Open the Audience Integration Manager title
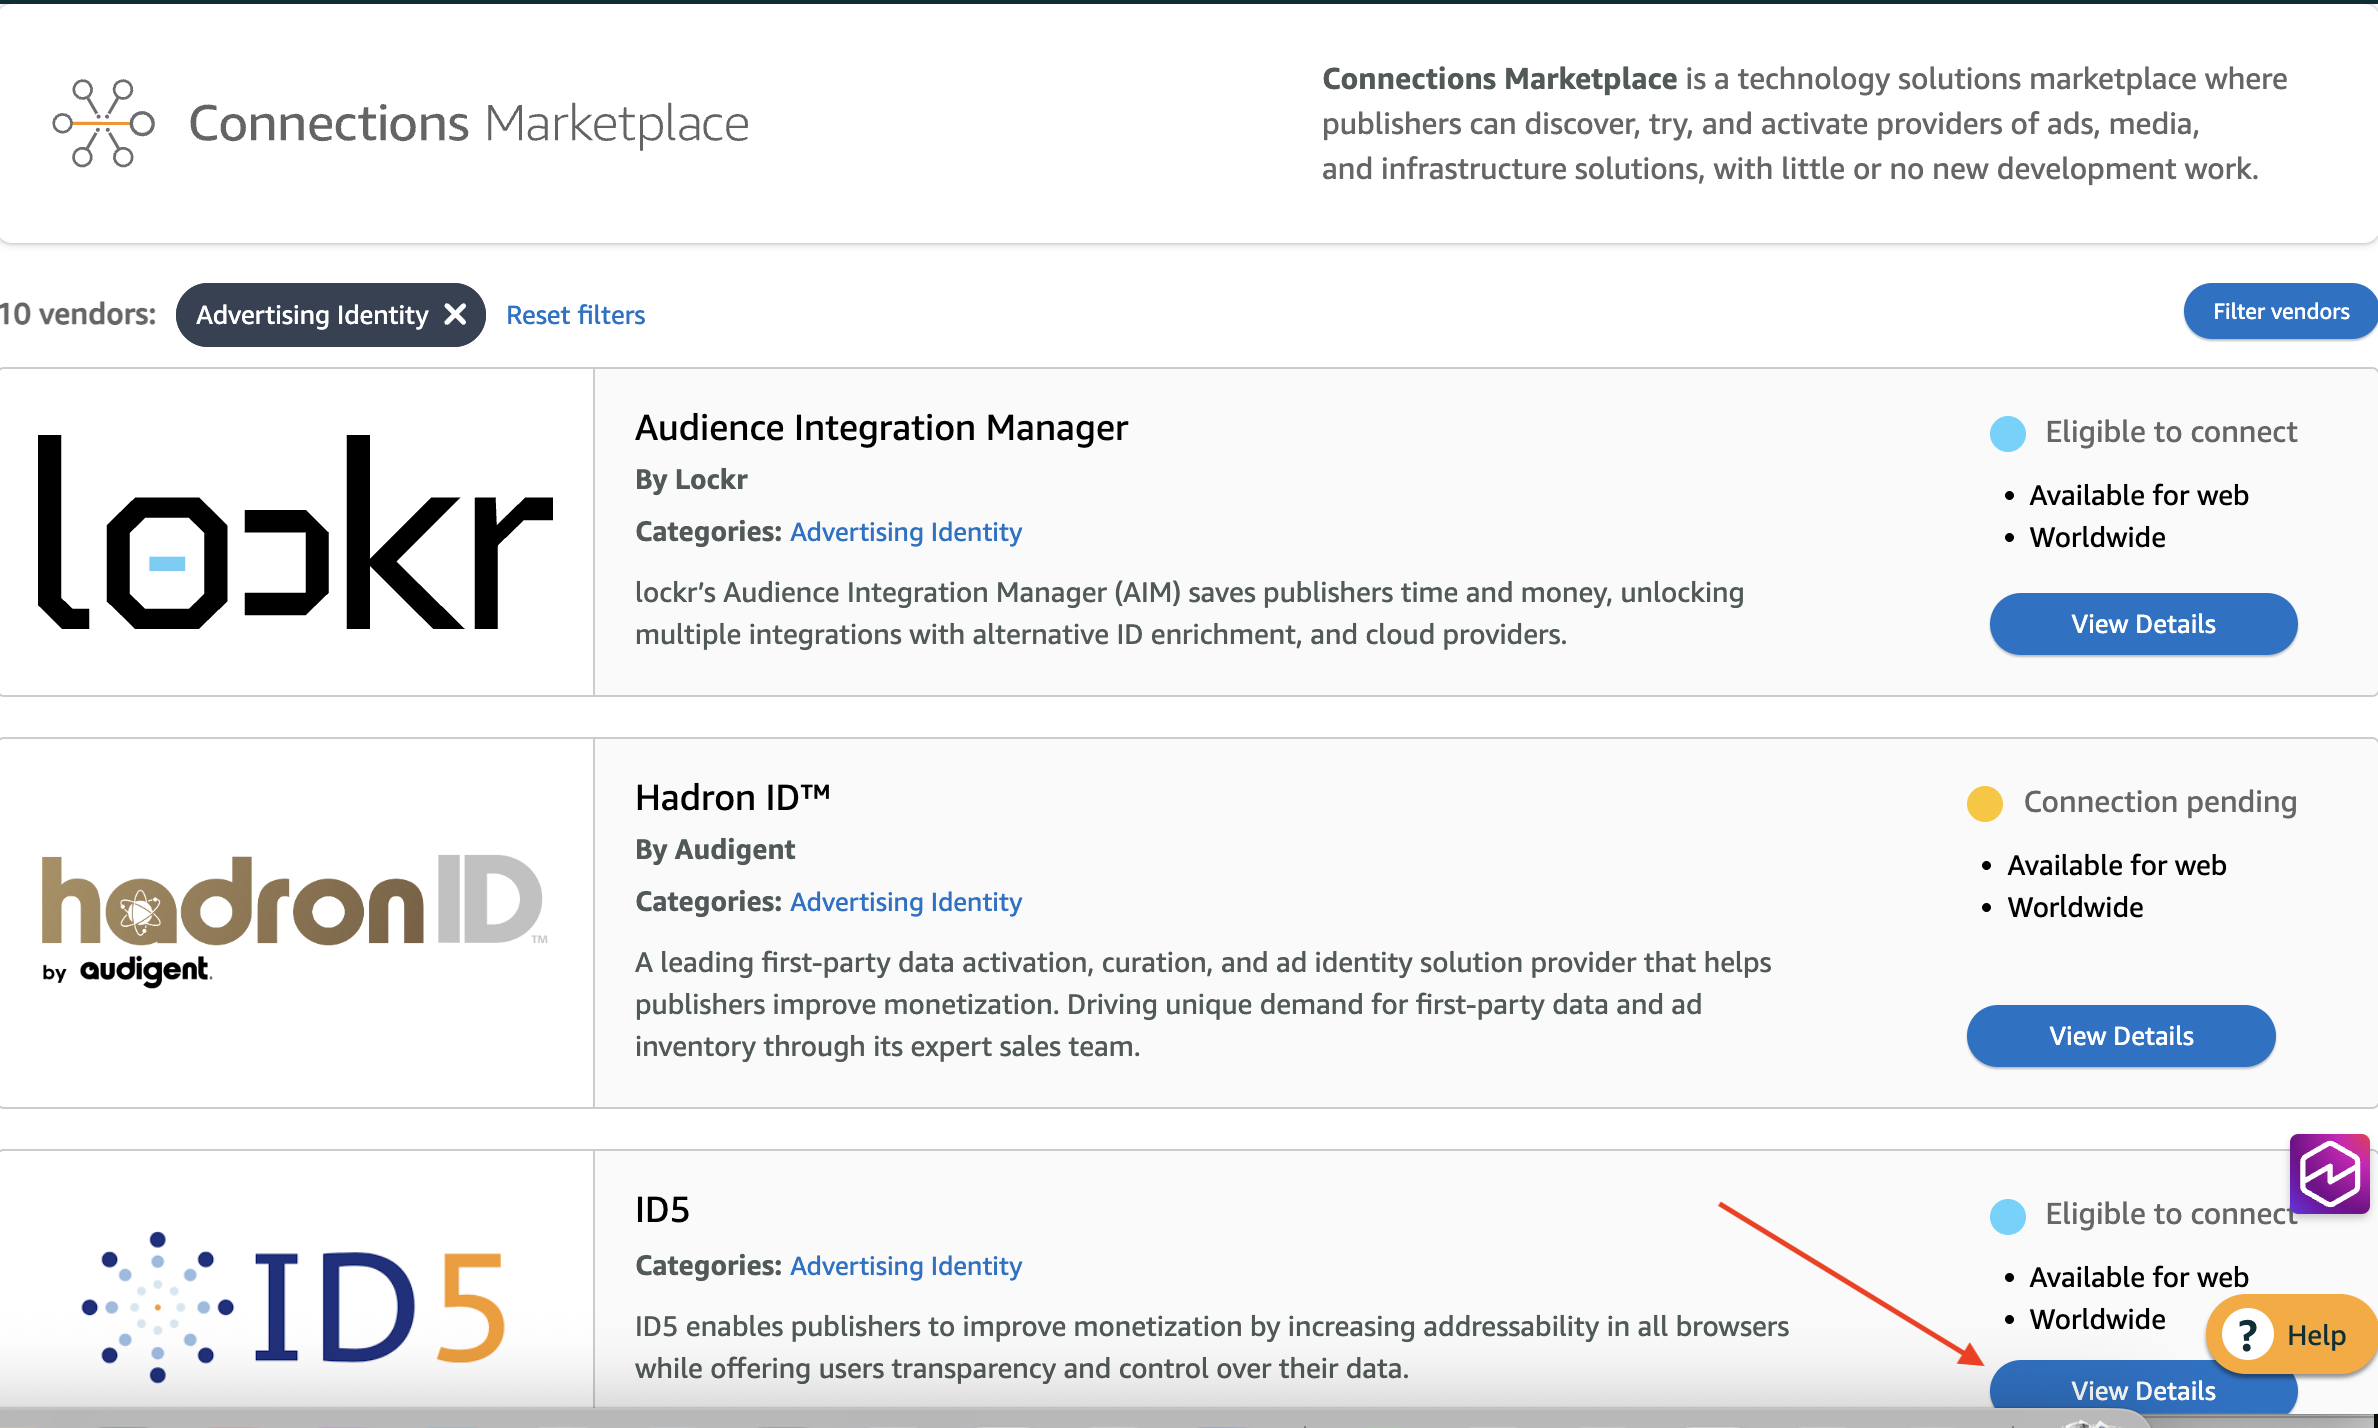 (x=881, y=428)
